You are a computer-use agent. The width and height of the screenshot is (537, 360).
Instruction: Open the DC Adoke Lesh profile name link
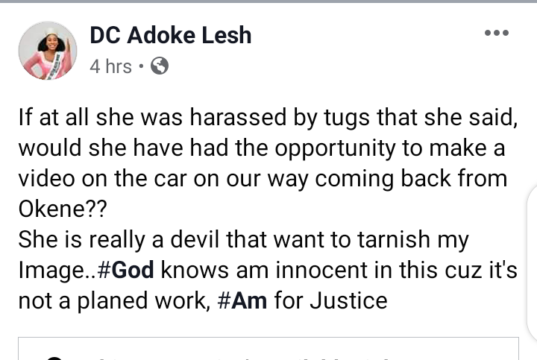coord(171,35)
